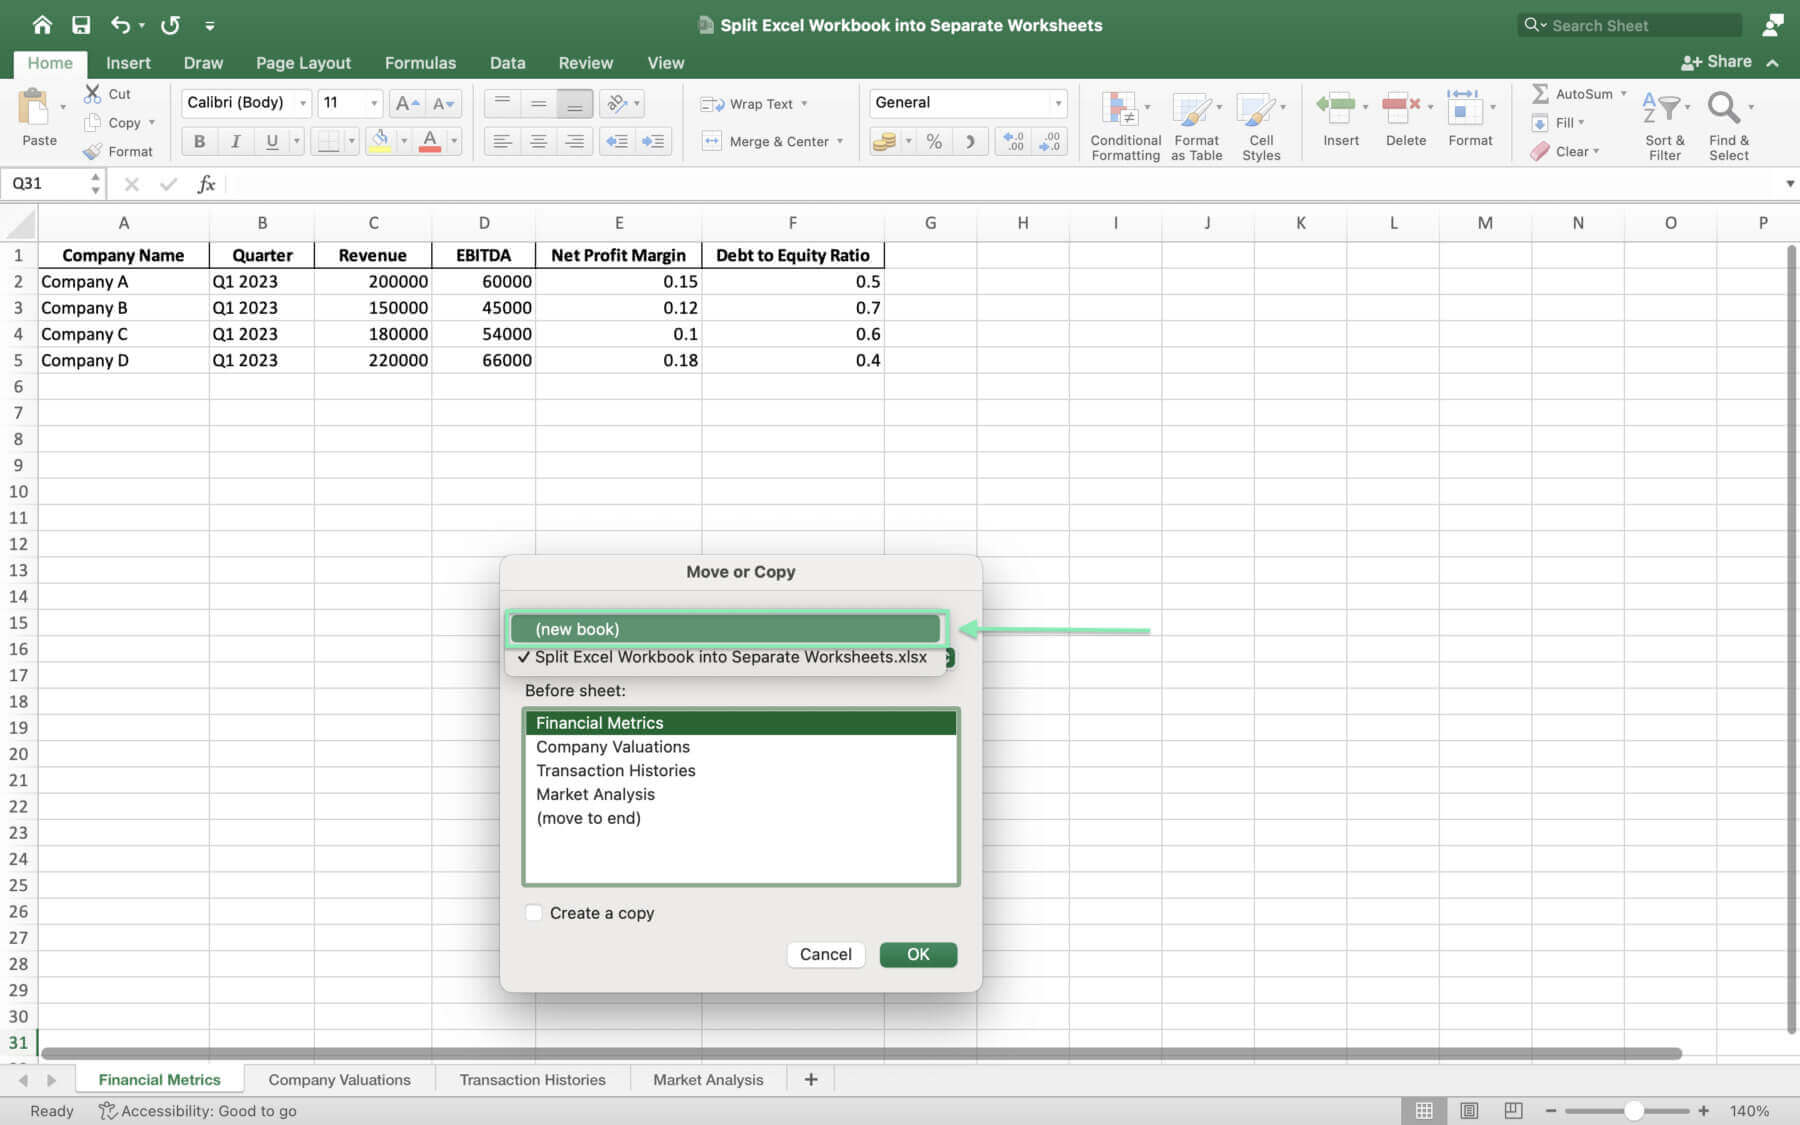Switch to the Insert ribbon tab
The width and height of the screenshot is (1800, 1125).
128,63
